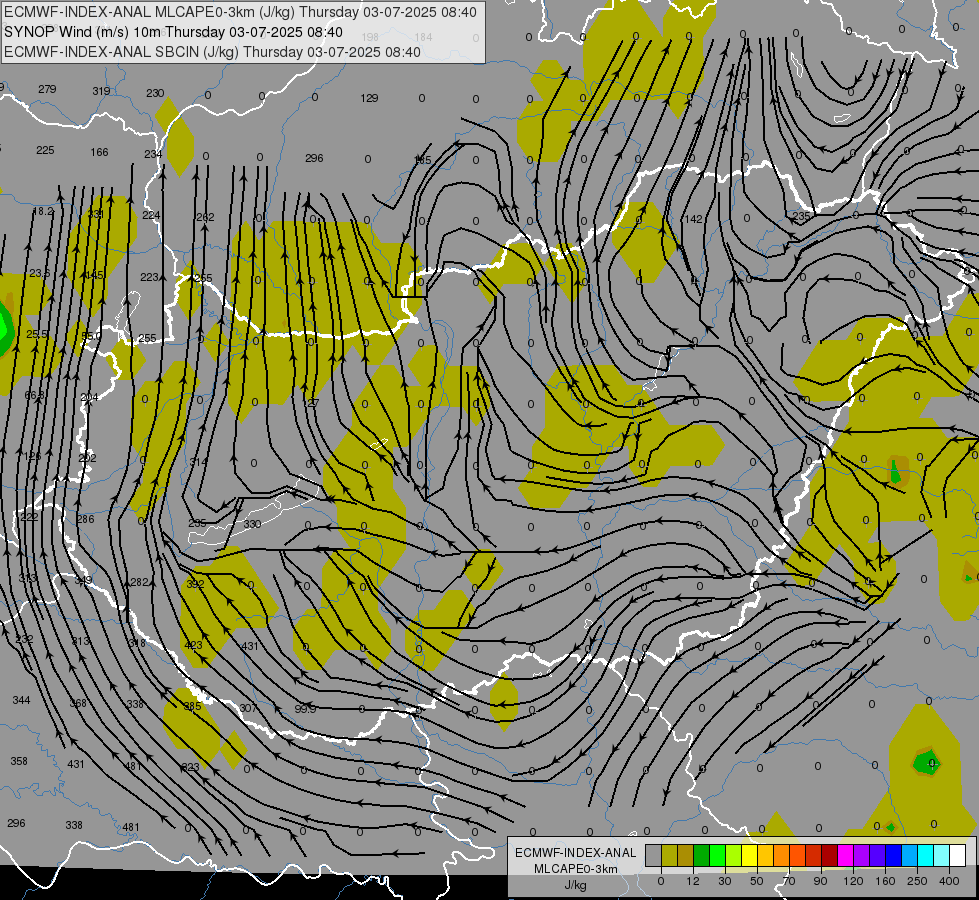Click the map value 166
Screen dimensions: 979x900
pos(99,152)
